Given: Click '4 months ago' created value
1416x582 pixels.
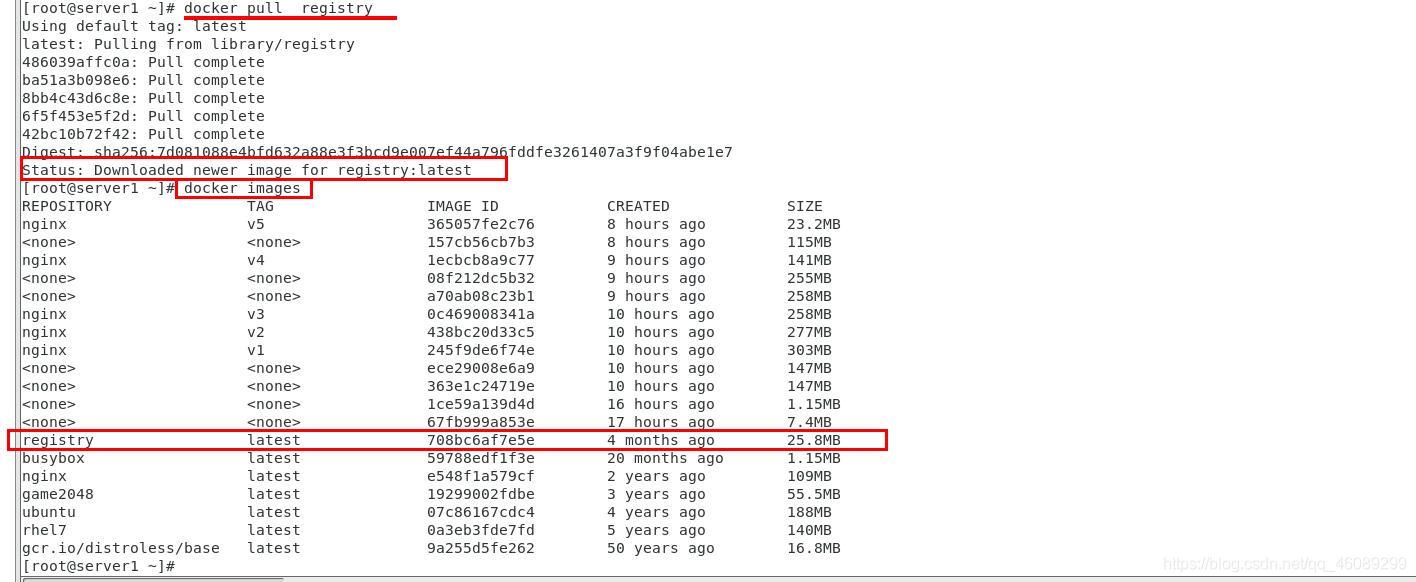Looking at the screenshot, I should coord(661,440).
